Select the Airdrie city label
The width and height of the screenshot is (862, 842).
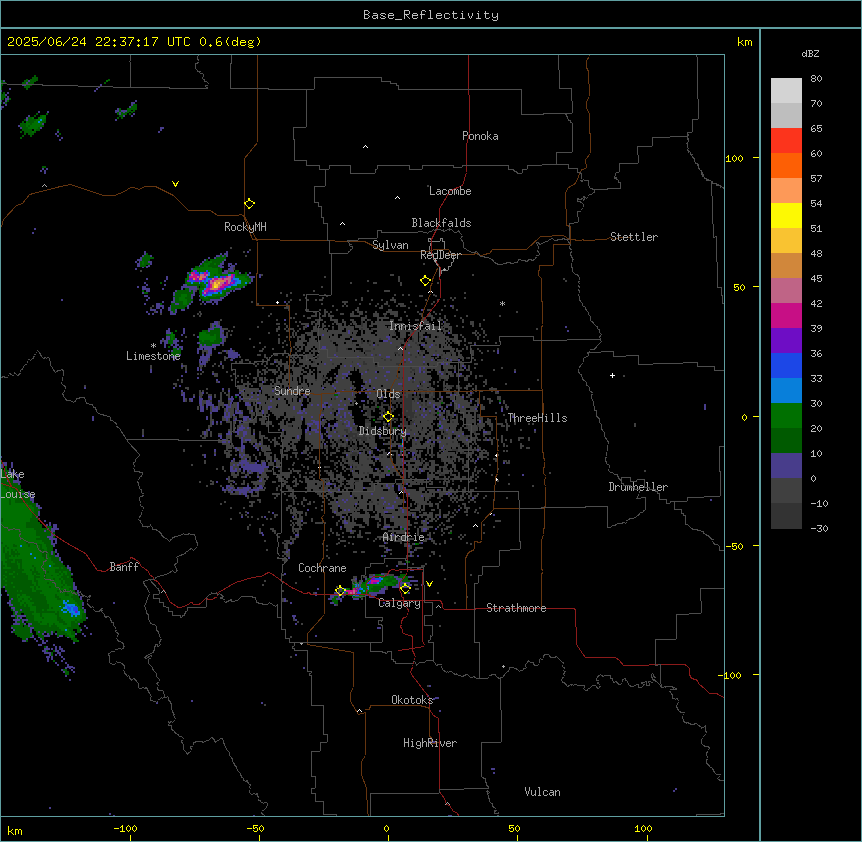coord(404,537)
